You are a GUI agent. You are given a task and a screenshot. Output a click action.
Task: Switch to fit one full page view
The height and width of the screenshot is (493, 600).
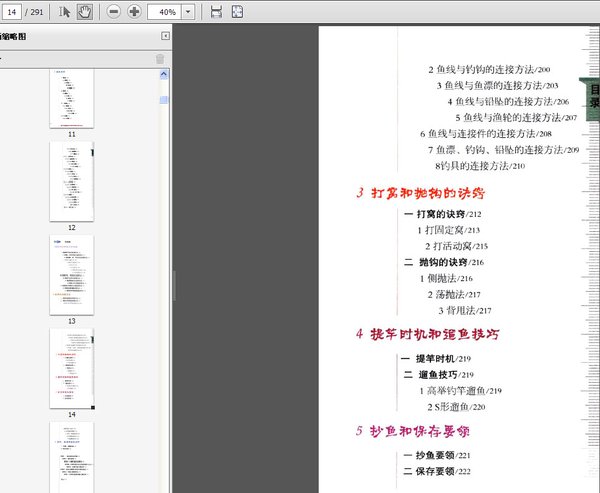[x=237, y=12]
